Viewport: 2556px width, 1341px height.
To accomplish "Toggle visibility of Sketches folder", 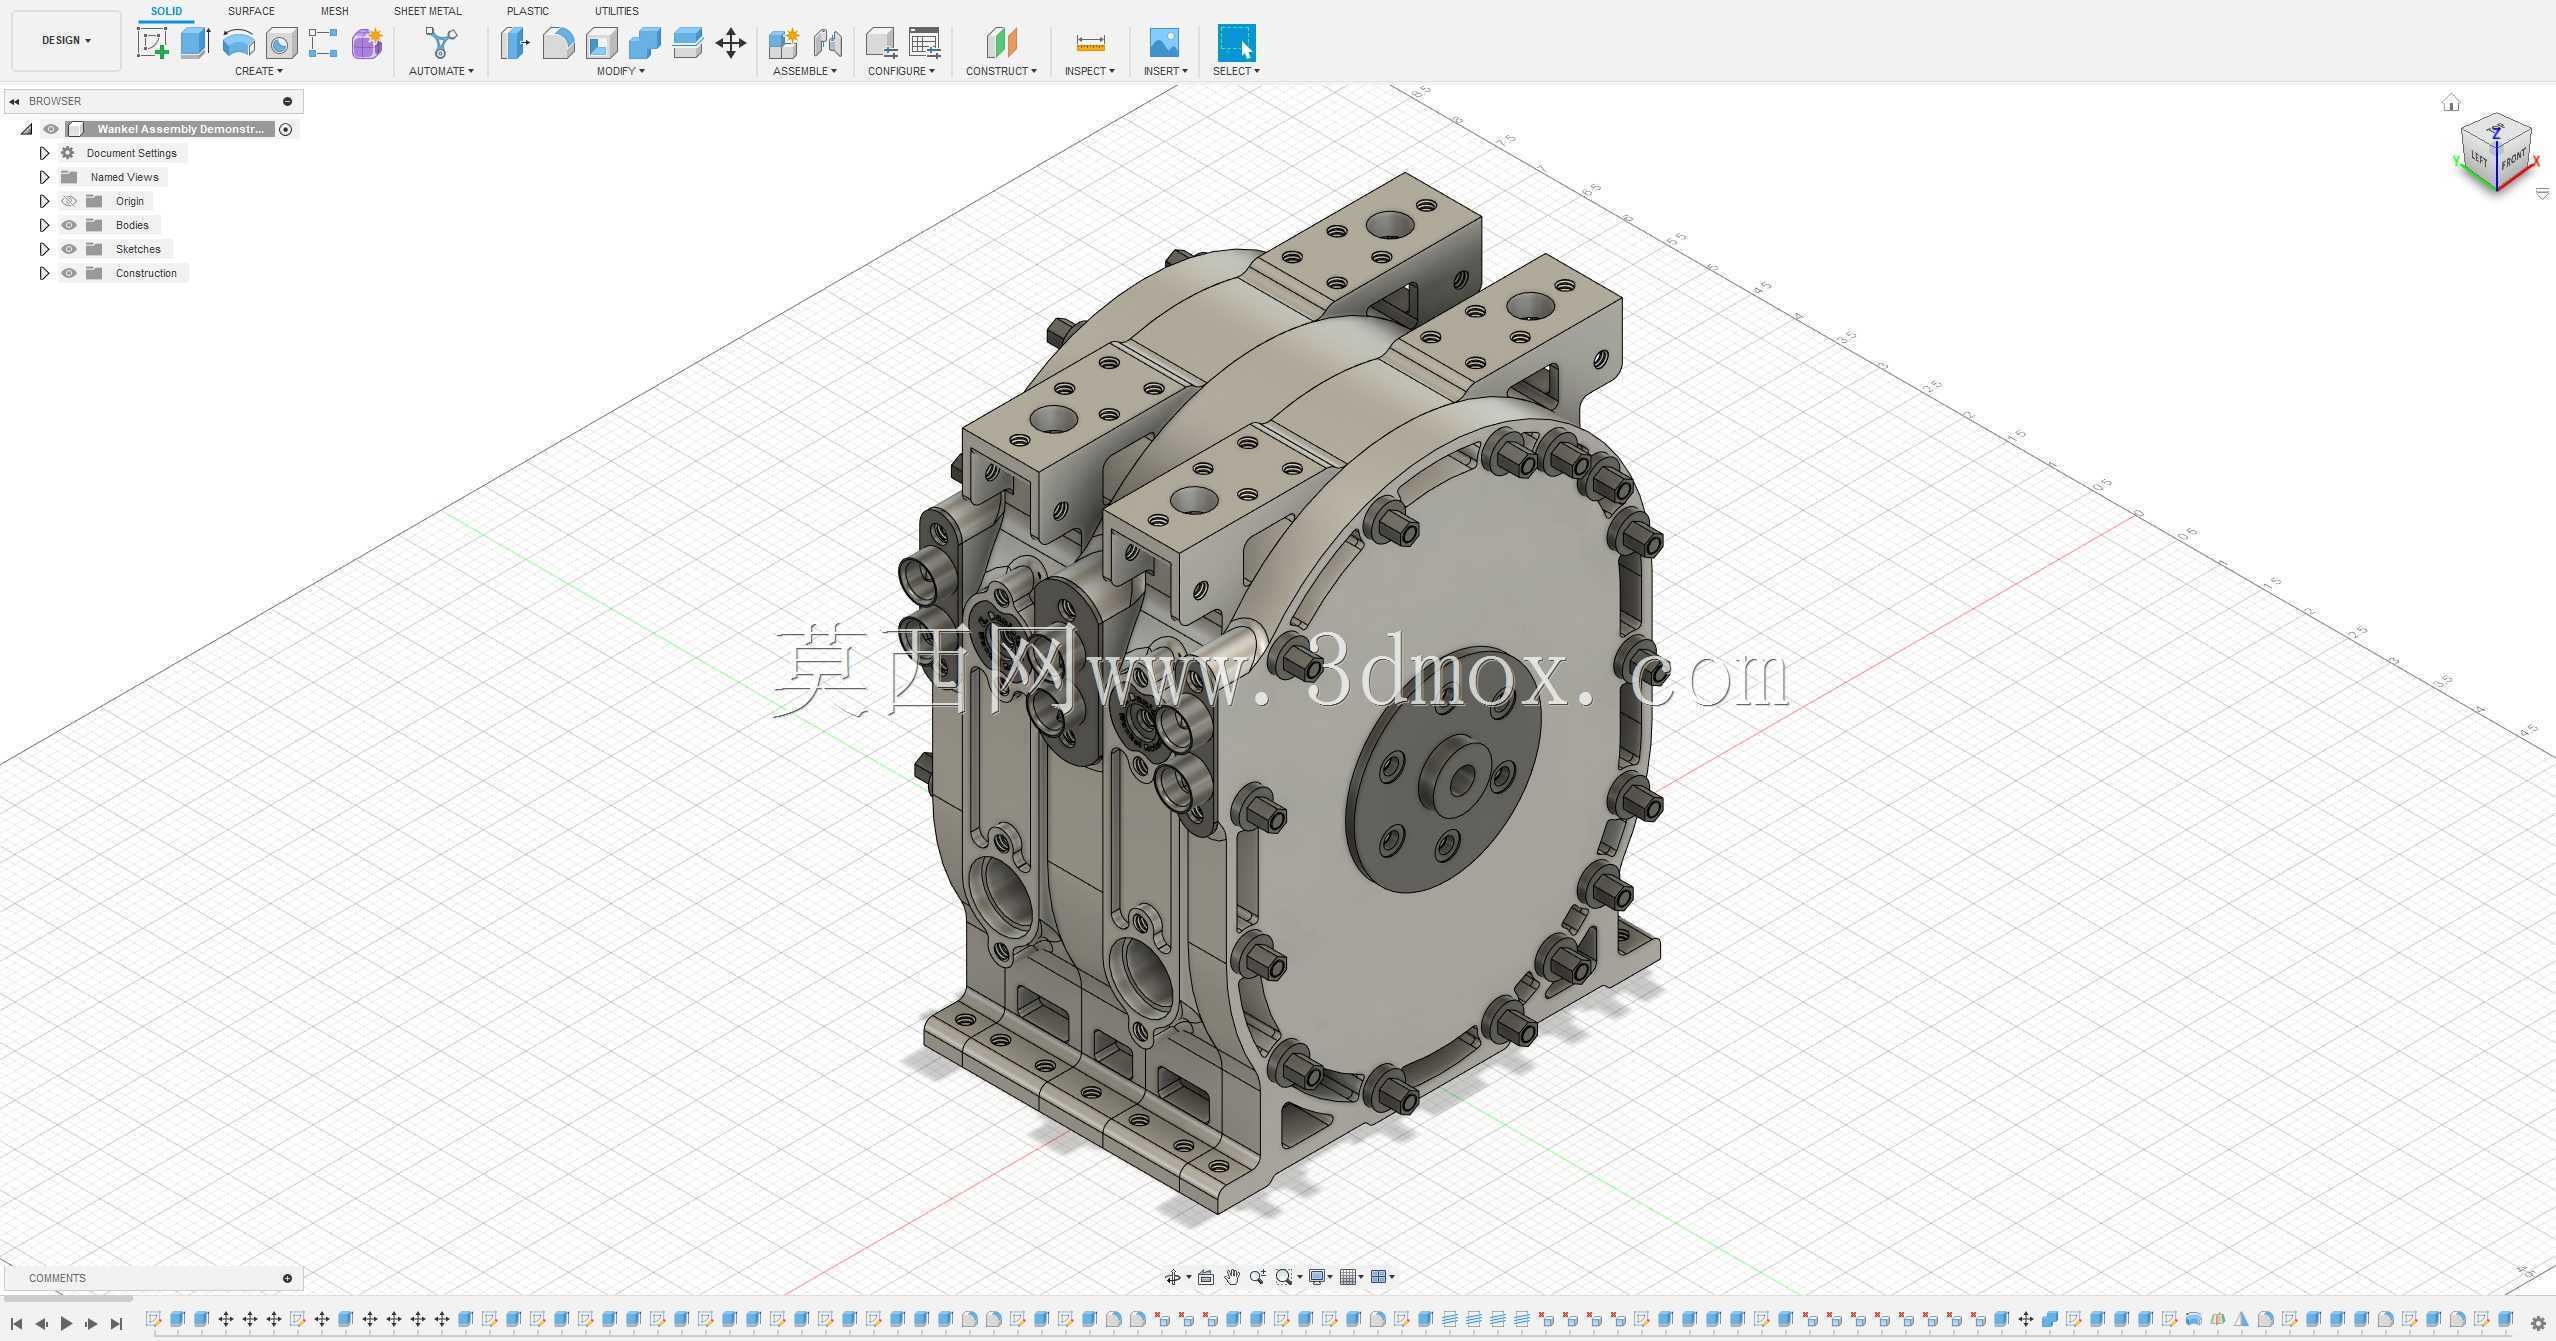I will [69, 249].
